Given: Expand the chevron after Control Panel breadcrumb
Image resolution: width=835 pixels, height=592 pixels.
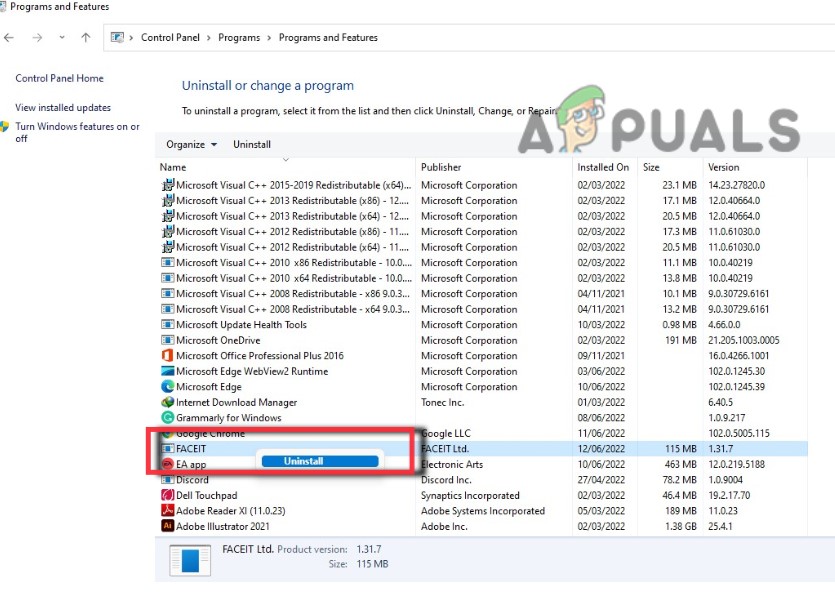Looking at the screenshot, I should 209,38.
